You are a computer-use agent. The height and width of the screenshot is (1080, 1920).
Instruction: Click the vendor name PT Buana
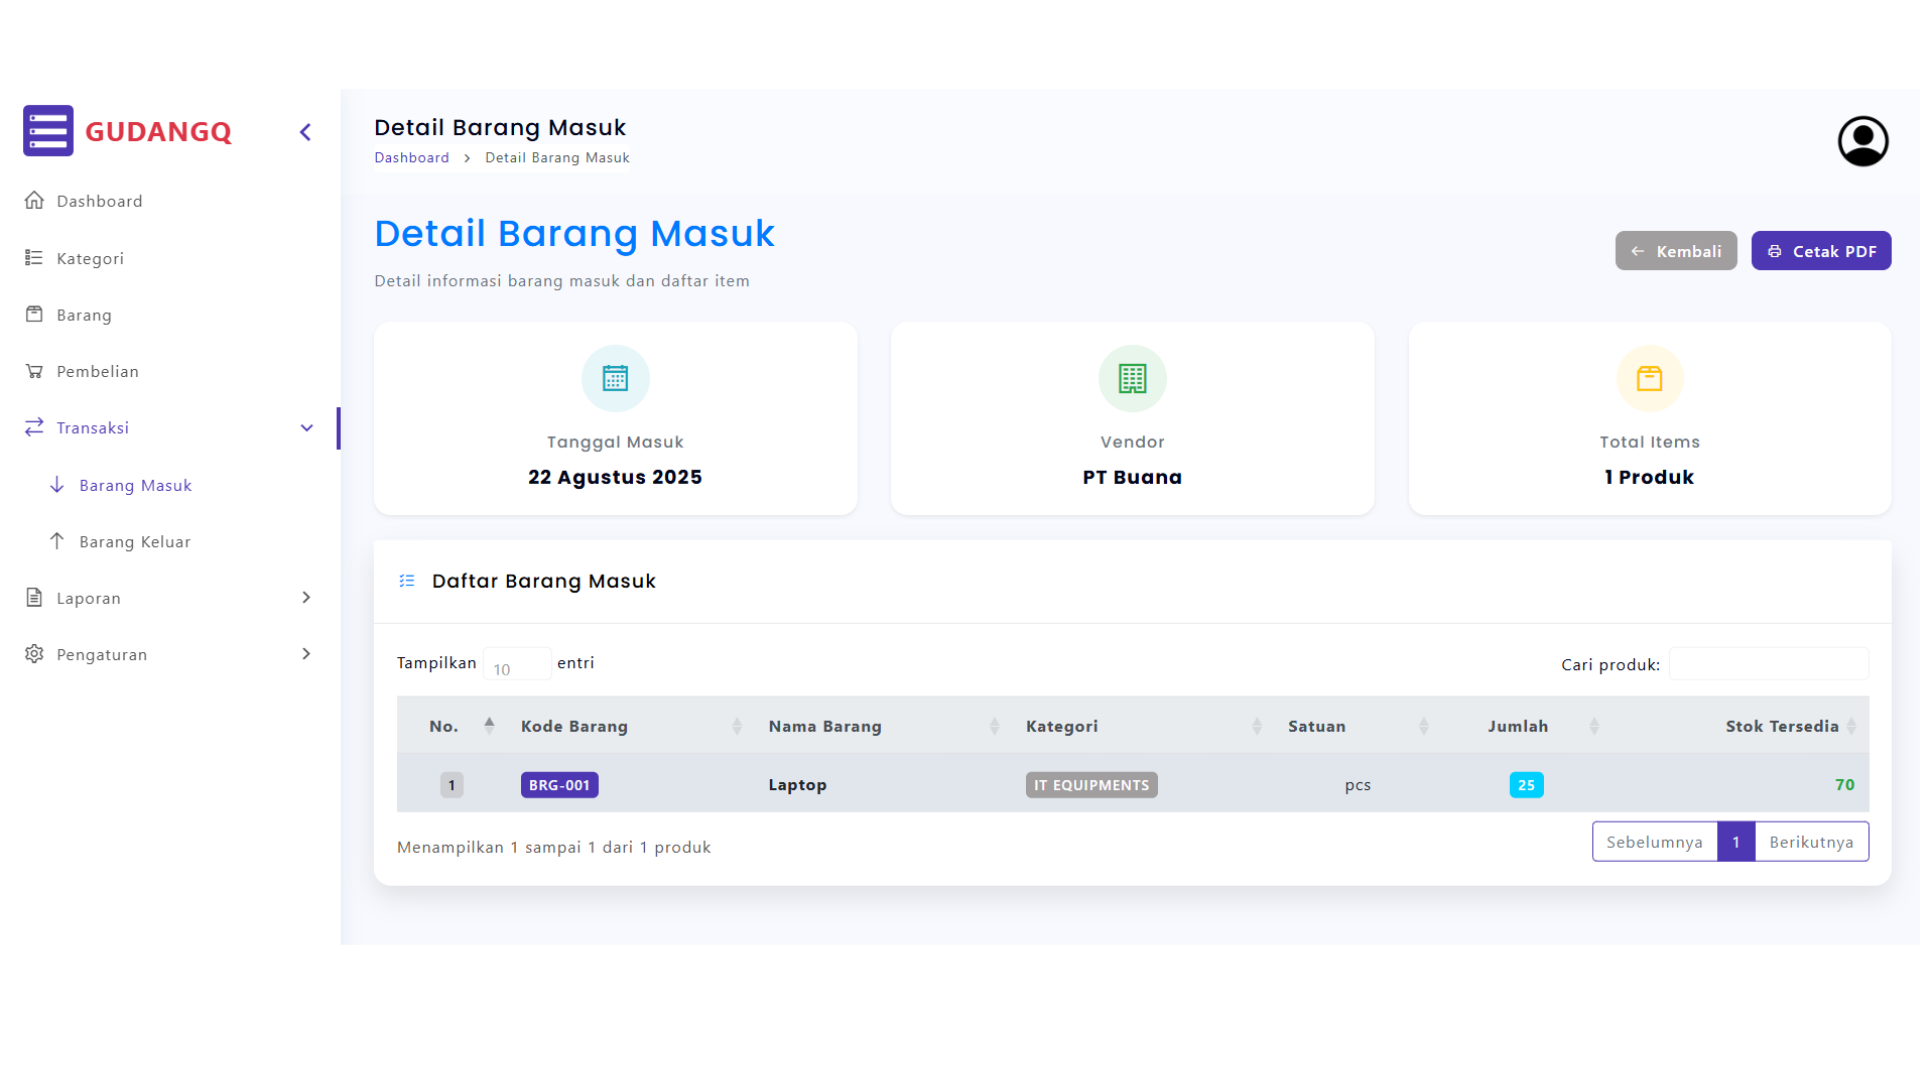[x=1132, y=477]
